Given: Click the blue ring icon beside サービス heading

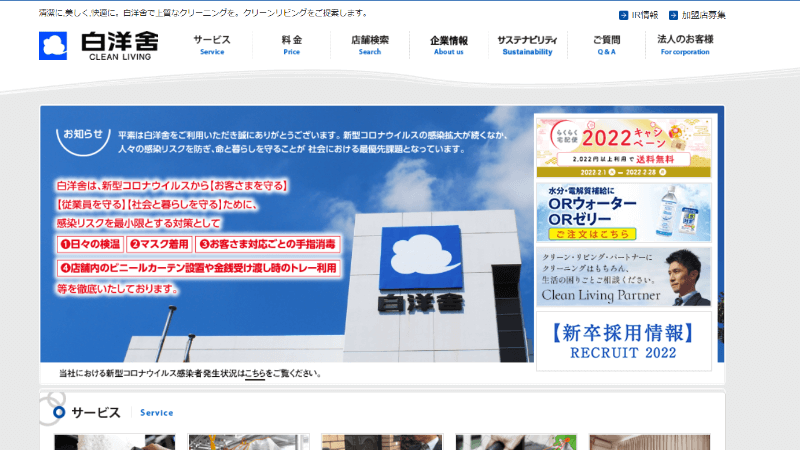Looking at the screenshot, I should tap(59, 412).
